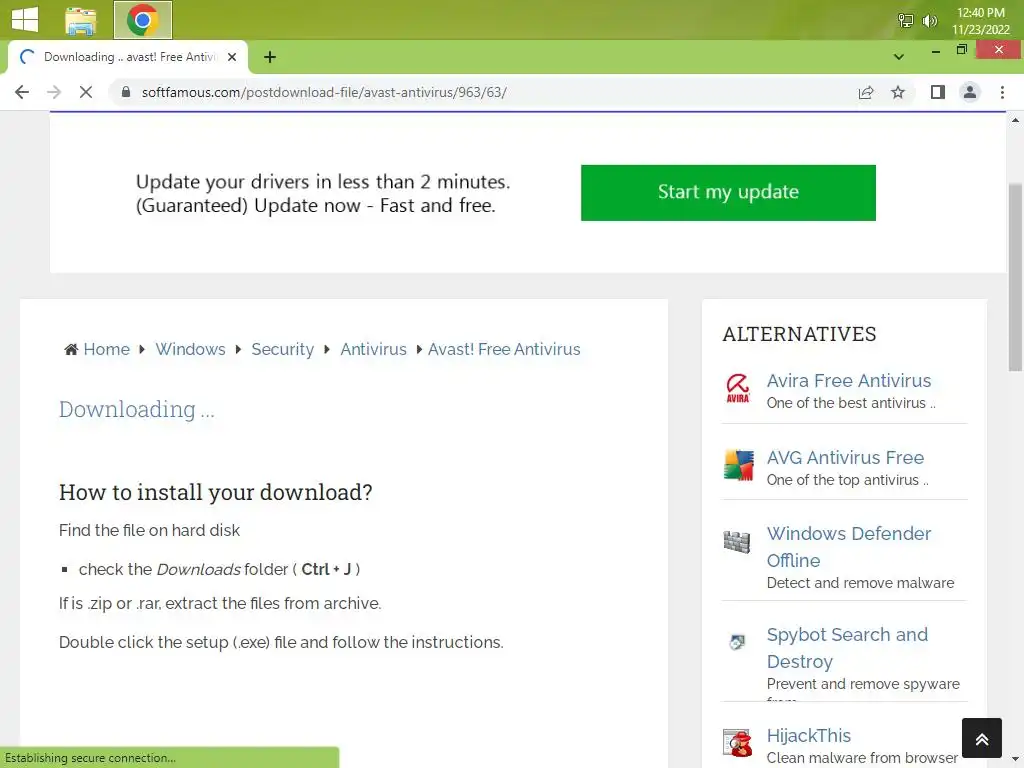
Task: Click the HijackThis detective icon
Action: tap(737, 743)
